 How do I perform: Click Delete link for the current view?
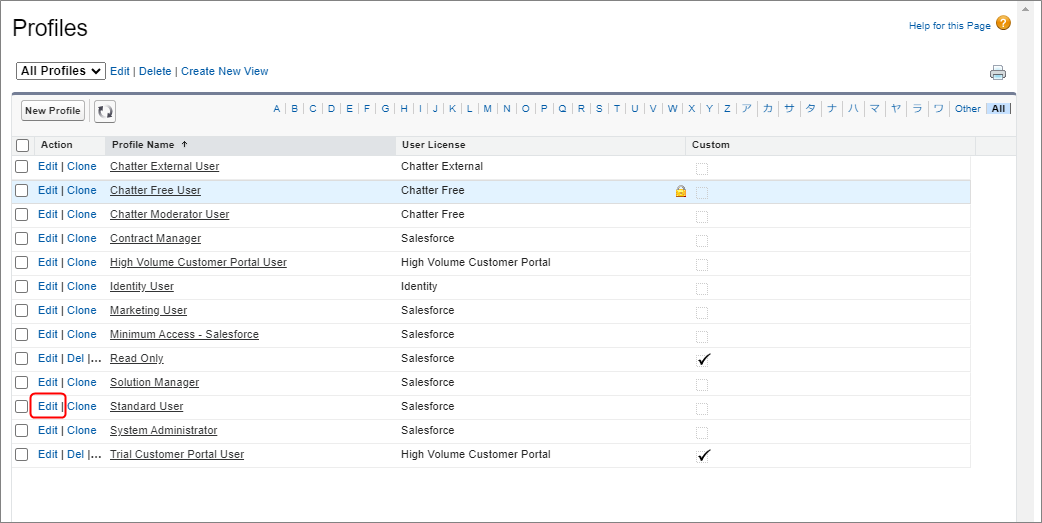click(155, 71)
